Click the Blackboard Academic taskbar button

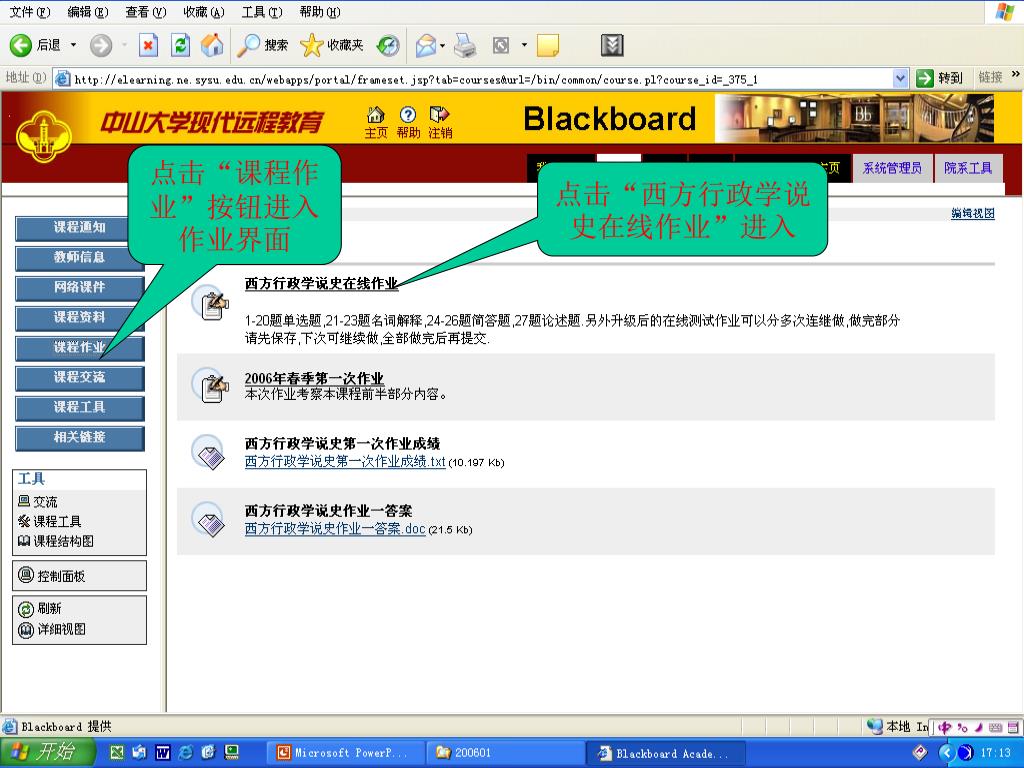point(666,753)
